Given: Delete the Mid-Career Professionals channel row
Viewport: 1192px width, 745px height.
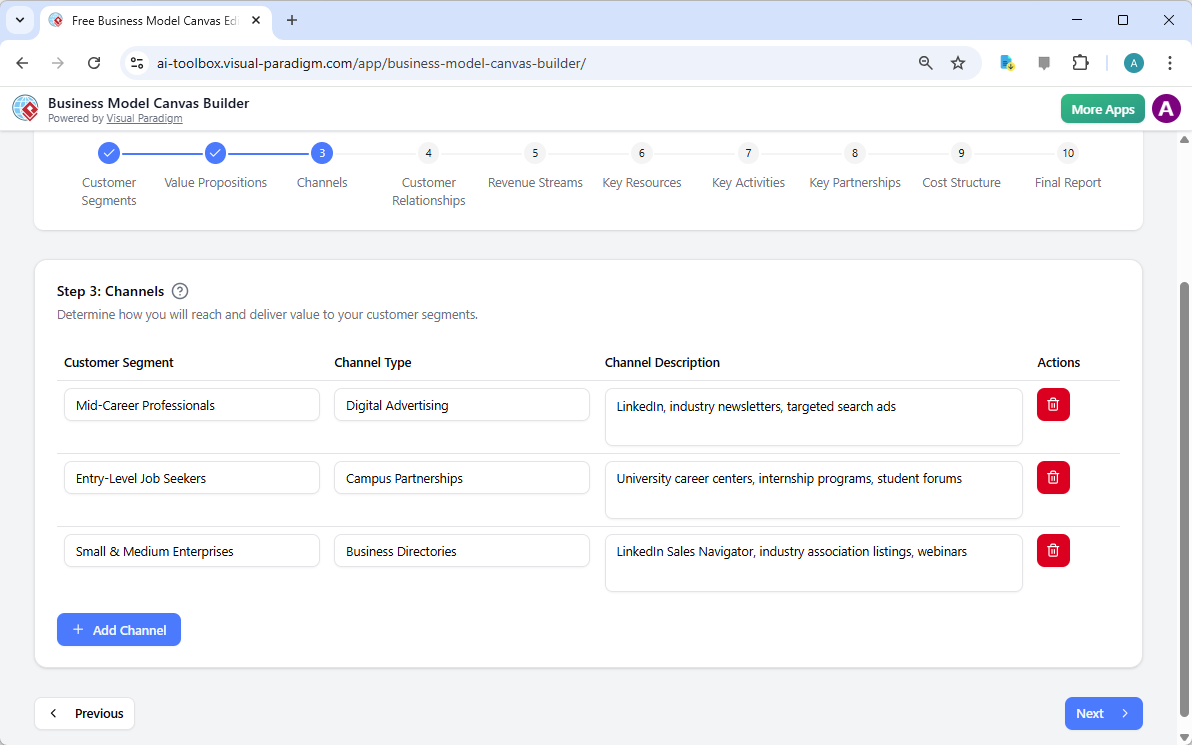Looking at the screenshot, I should (1052, 404).
